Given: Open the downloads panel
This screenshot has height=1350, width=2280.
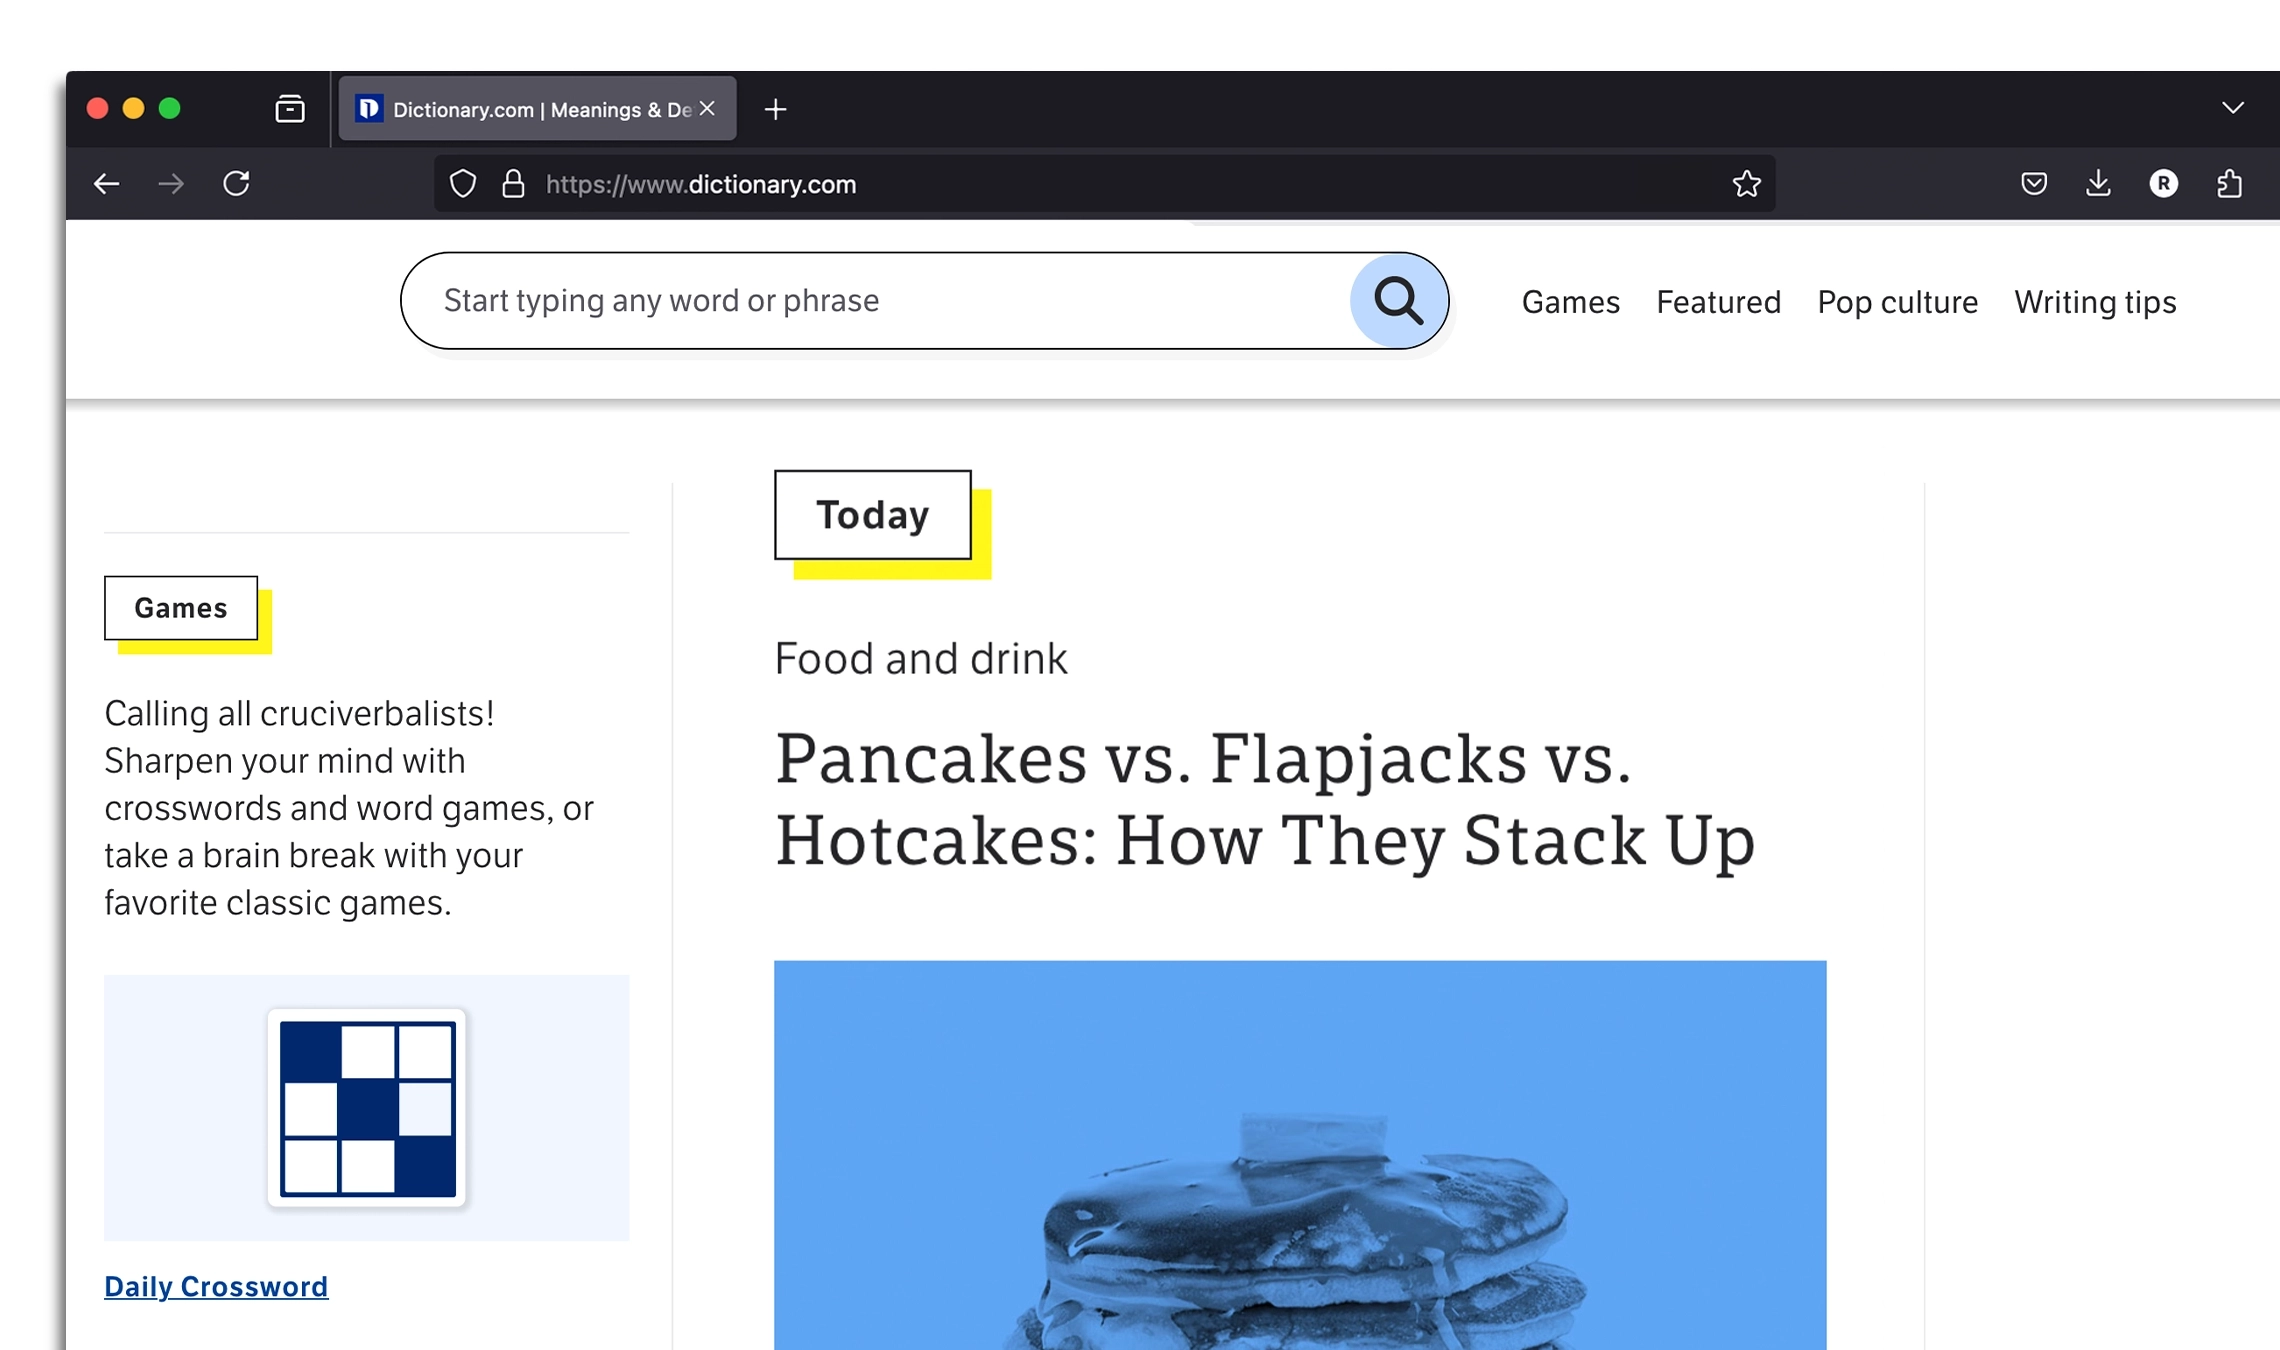Looking at the screenshot, I should 2098,183.
